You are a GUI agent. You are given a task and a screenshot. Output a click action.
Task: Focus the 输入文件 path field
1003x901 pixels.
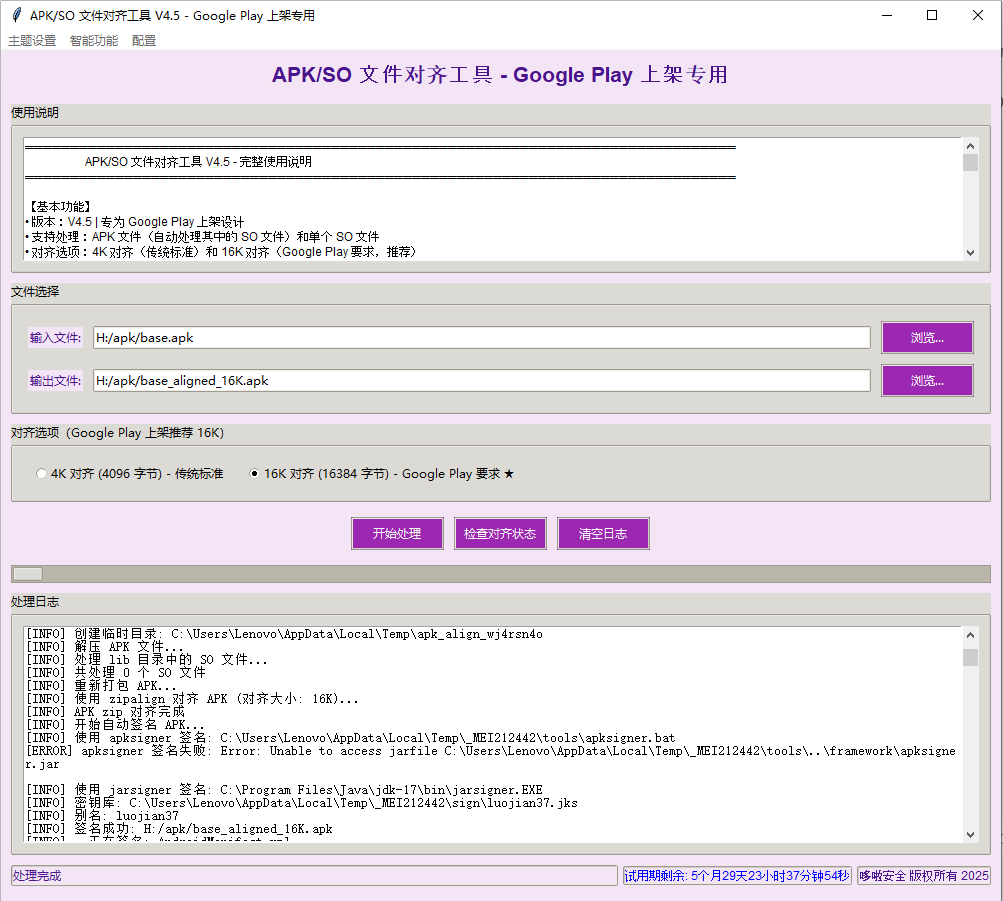click(x=482, y=338)
